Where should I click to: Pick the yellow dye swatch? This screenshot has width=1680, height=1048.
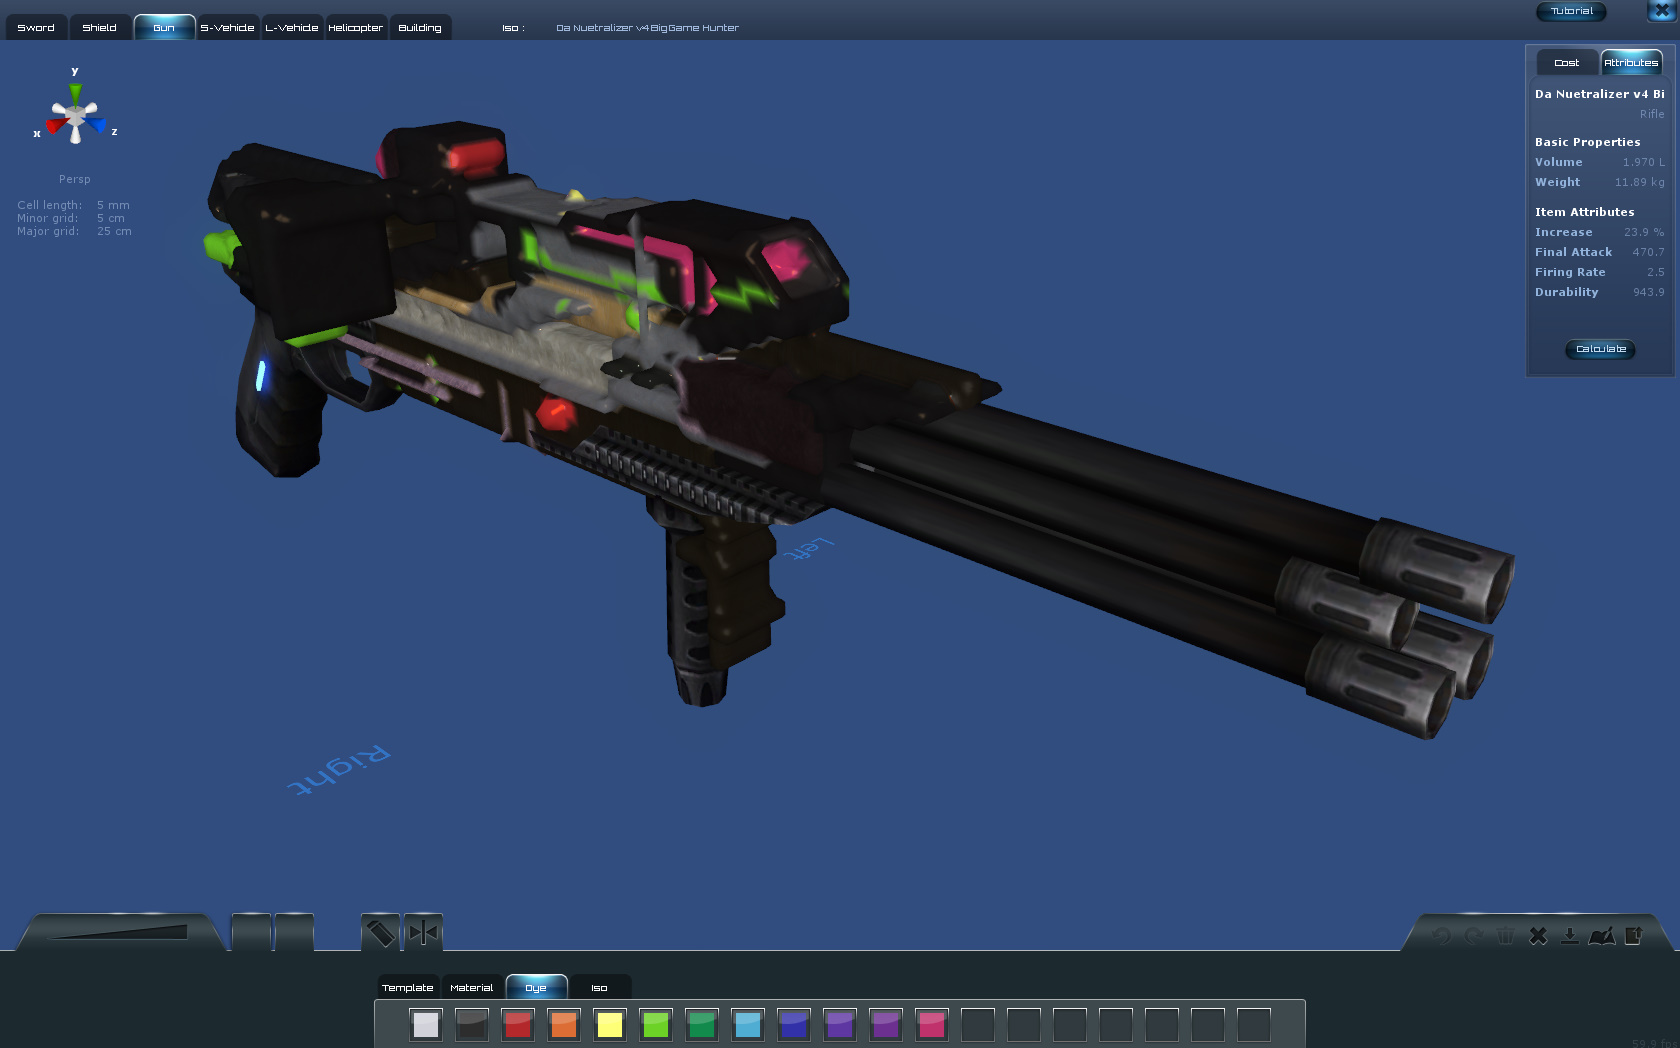click(x=610, y=1025)
